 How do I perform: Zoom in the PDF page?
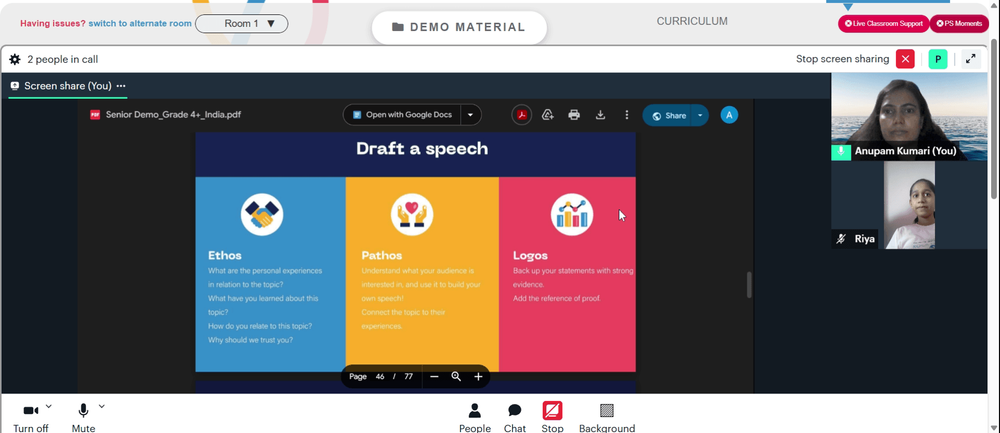(478, 376)
